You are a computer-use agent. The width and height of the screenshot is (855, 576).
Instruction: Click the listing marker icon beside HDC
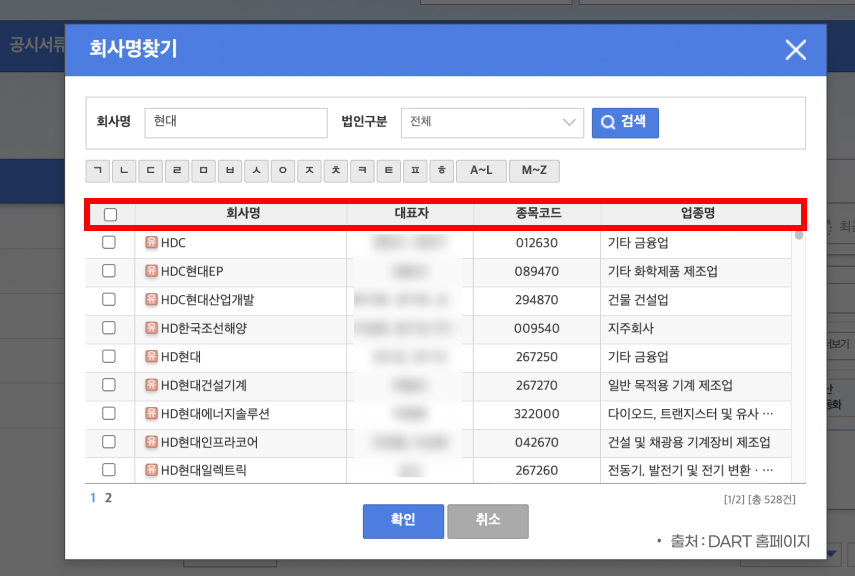(151, 243)
